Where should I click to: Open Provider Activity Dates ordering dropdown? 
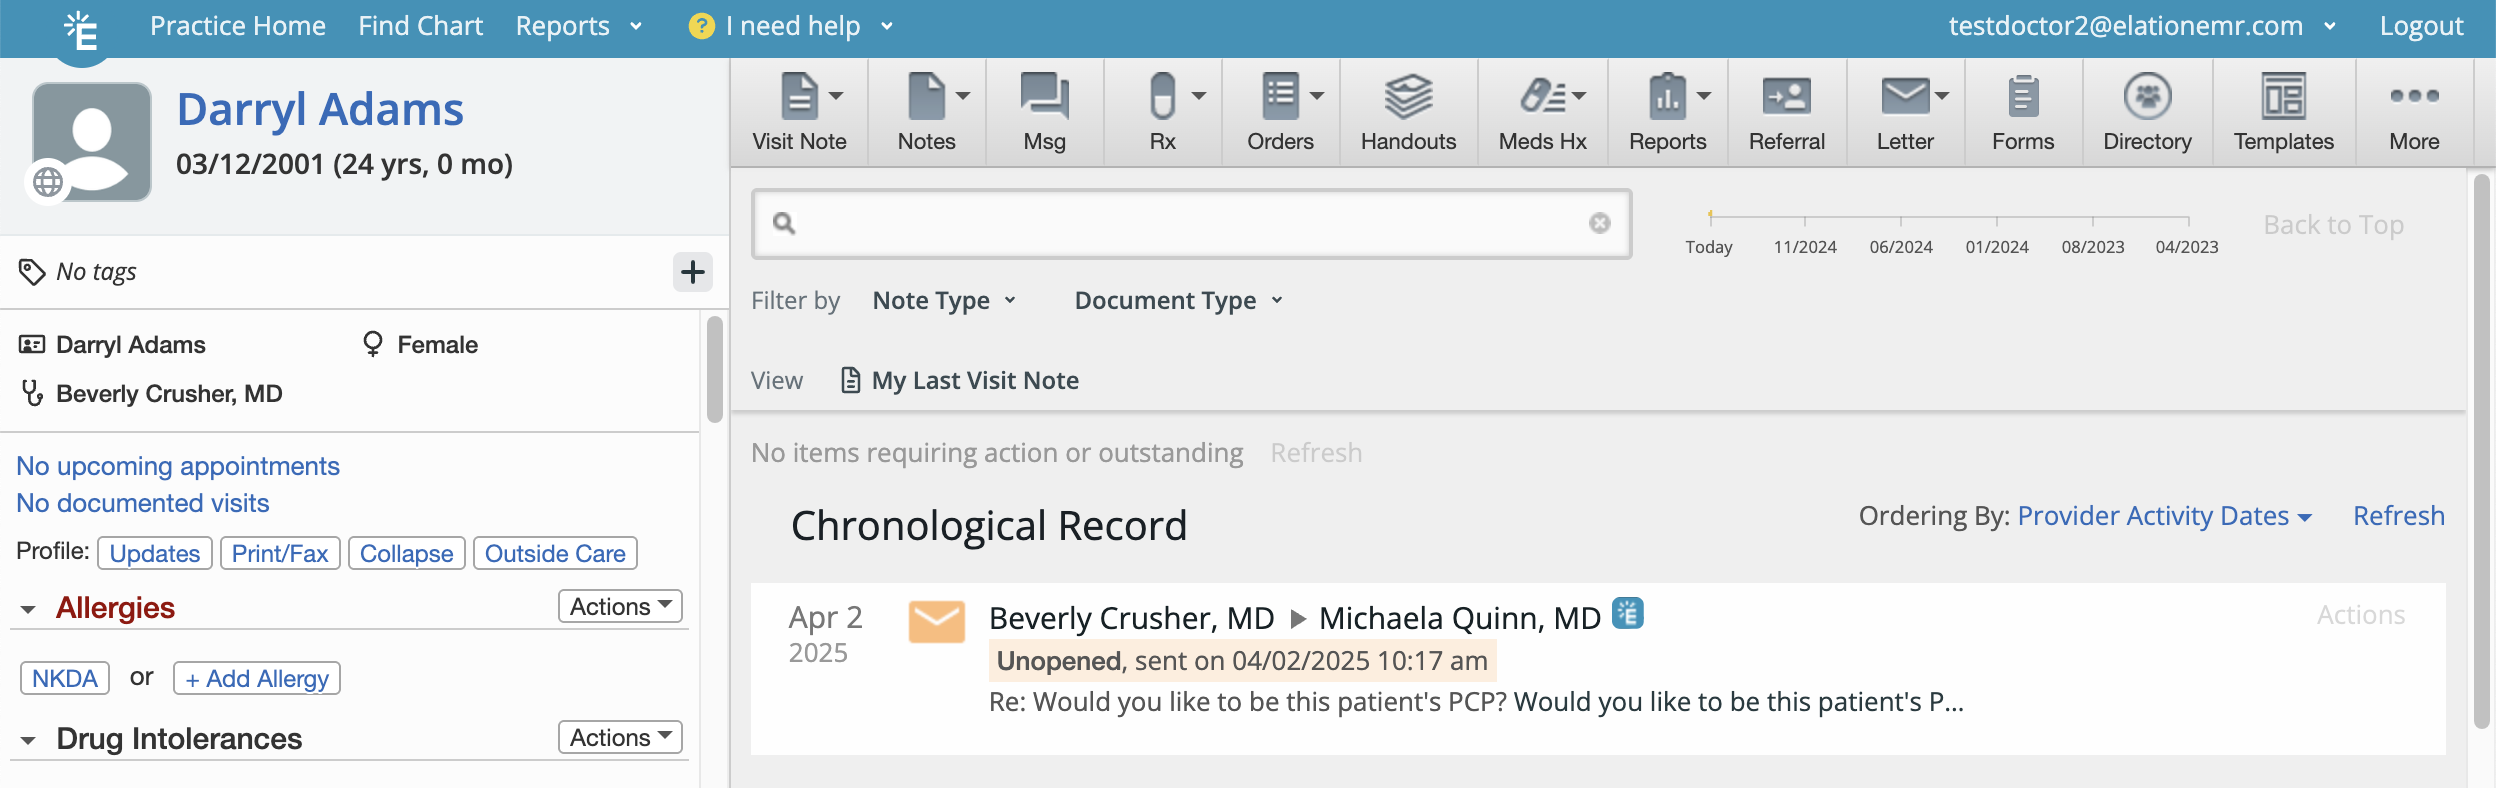[x=2164, y=516]
